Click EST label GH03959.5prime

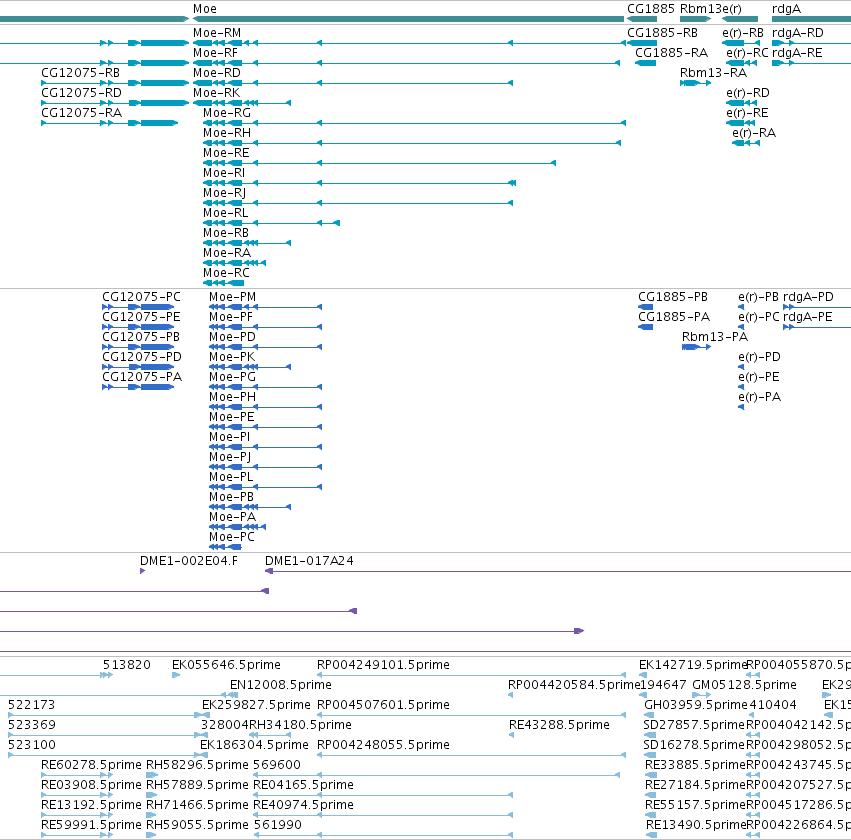tap(696, 705)
